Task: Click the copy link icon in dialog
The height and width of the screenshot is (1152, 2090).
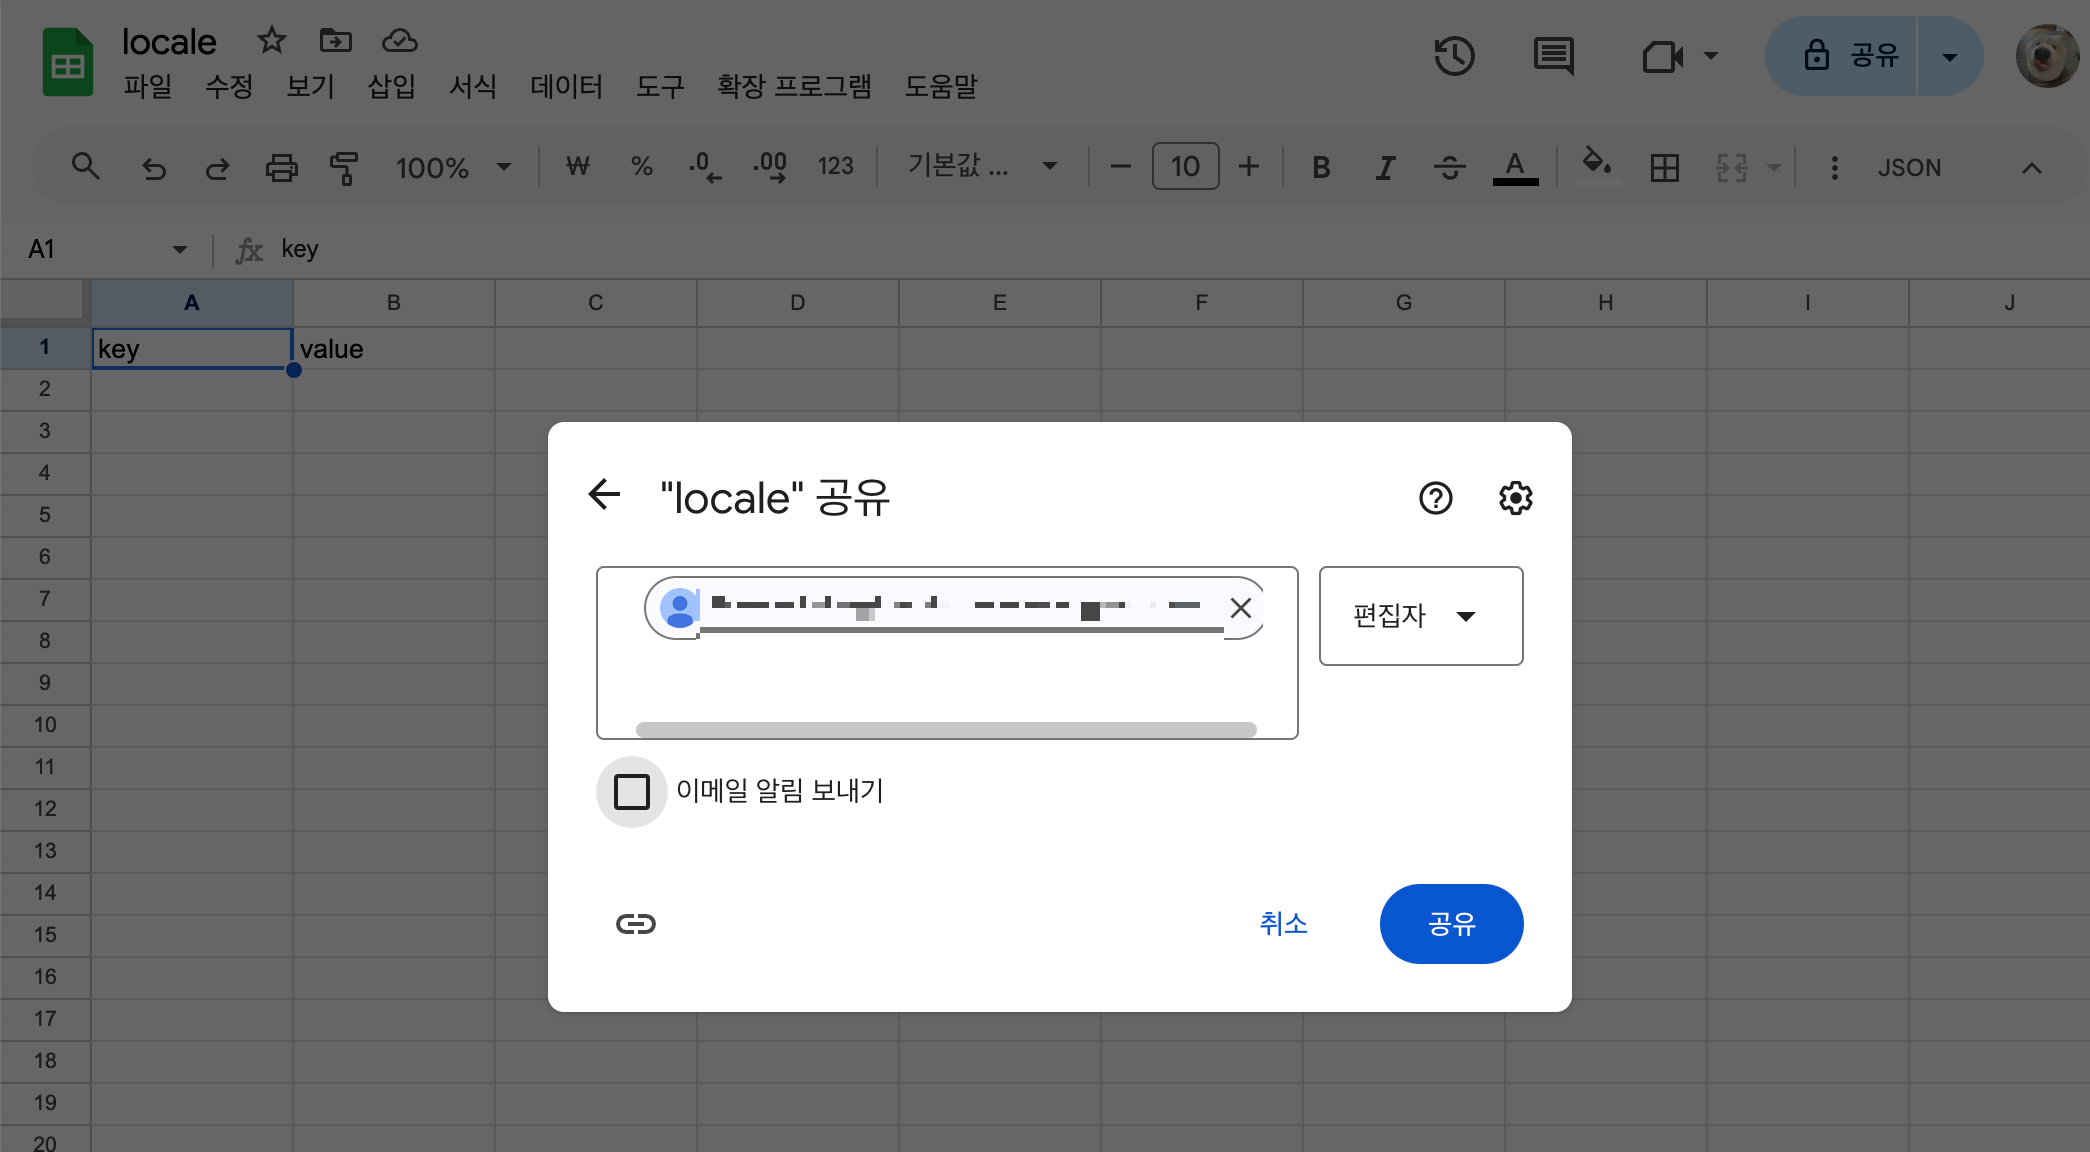Action: click(x=636, y=924)
